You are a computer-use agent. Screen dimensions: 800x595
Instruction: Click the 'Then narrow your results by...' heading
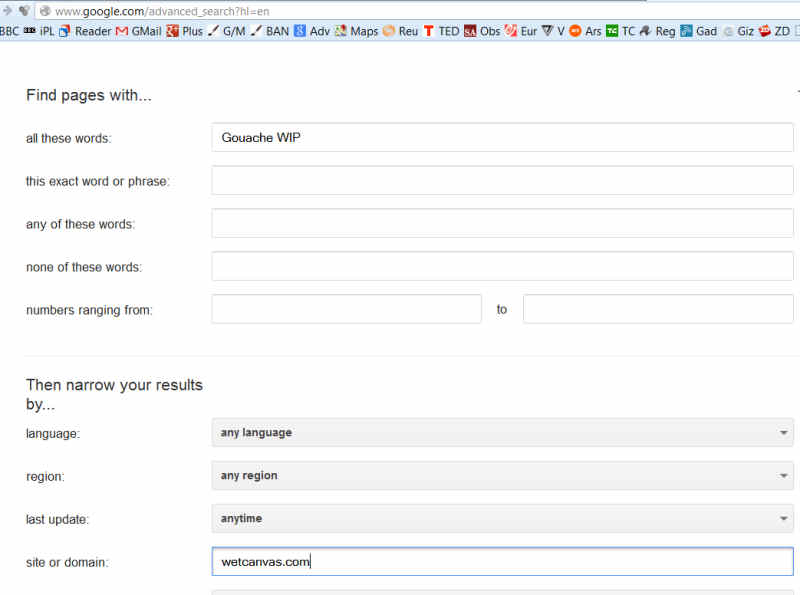(114, 394)
